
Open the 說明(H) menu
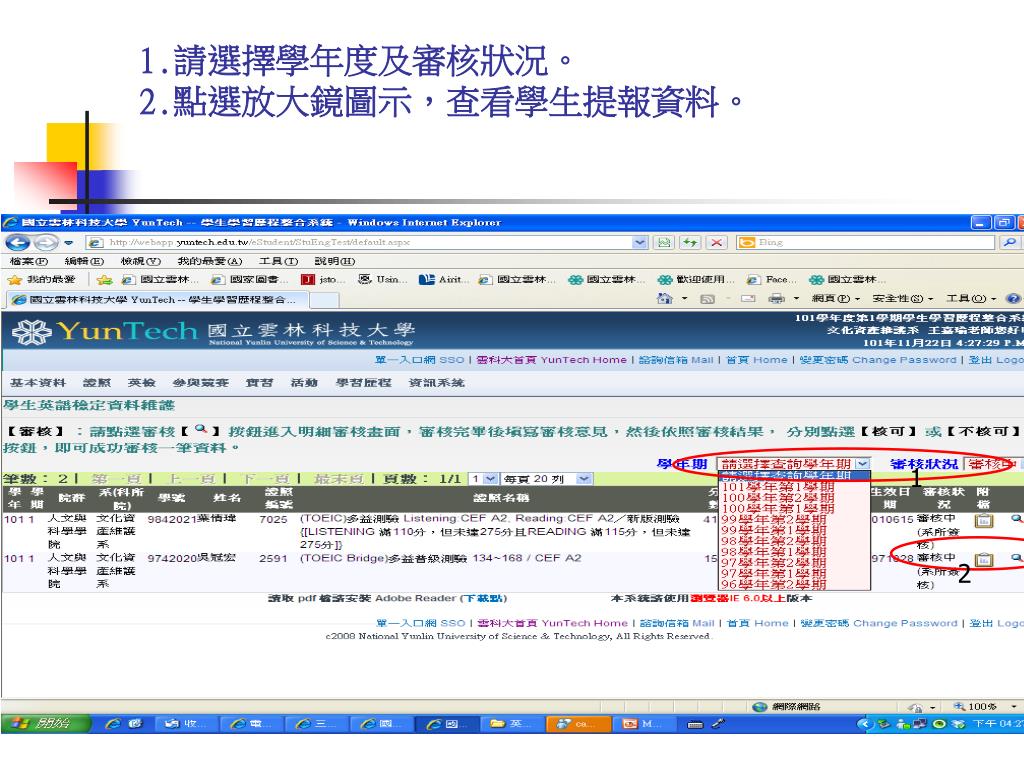click(x=335, y=261)
